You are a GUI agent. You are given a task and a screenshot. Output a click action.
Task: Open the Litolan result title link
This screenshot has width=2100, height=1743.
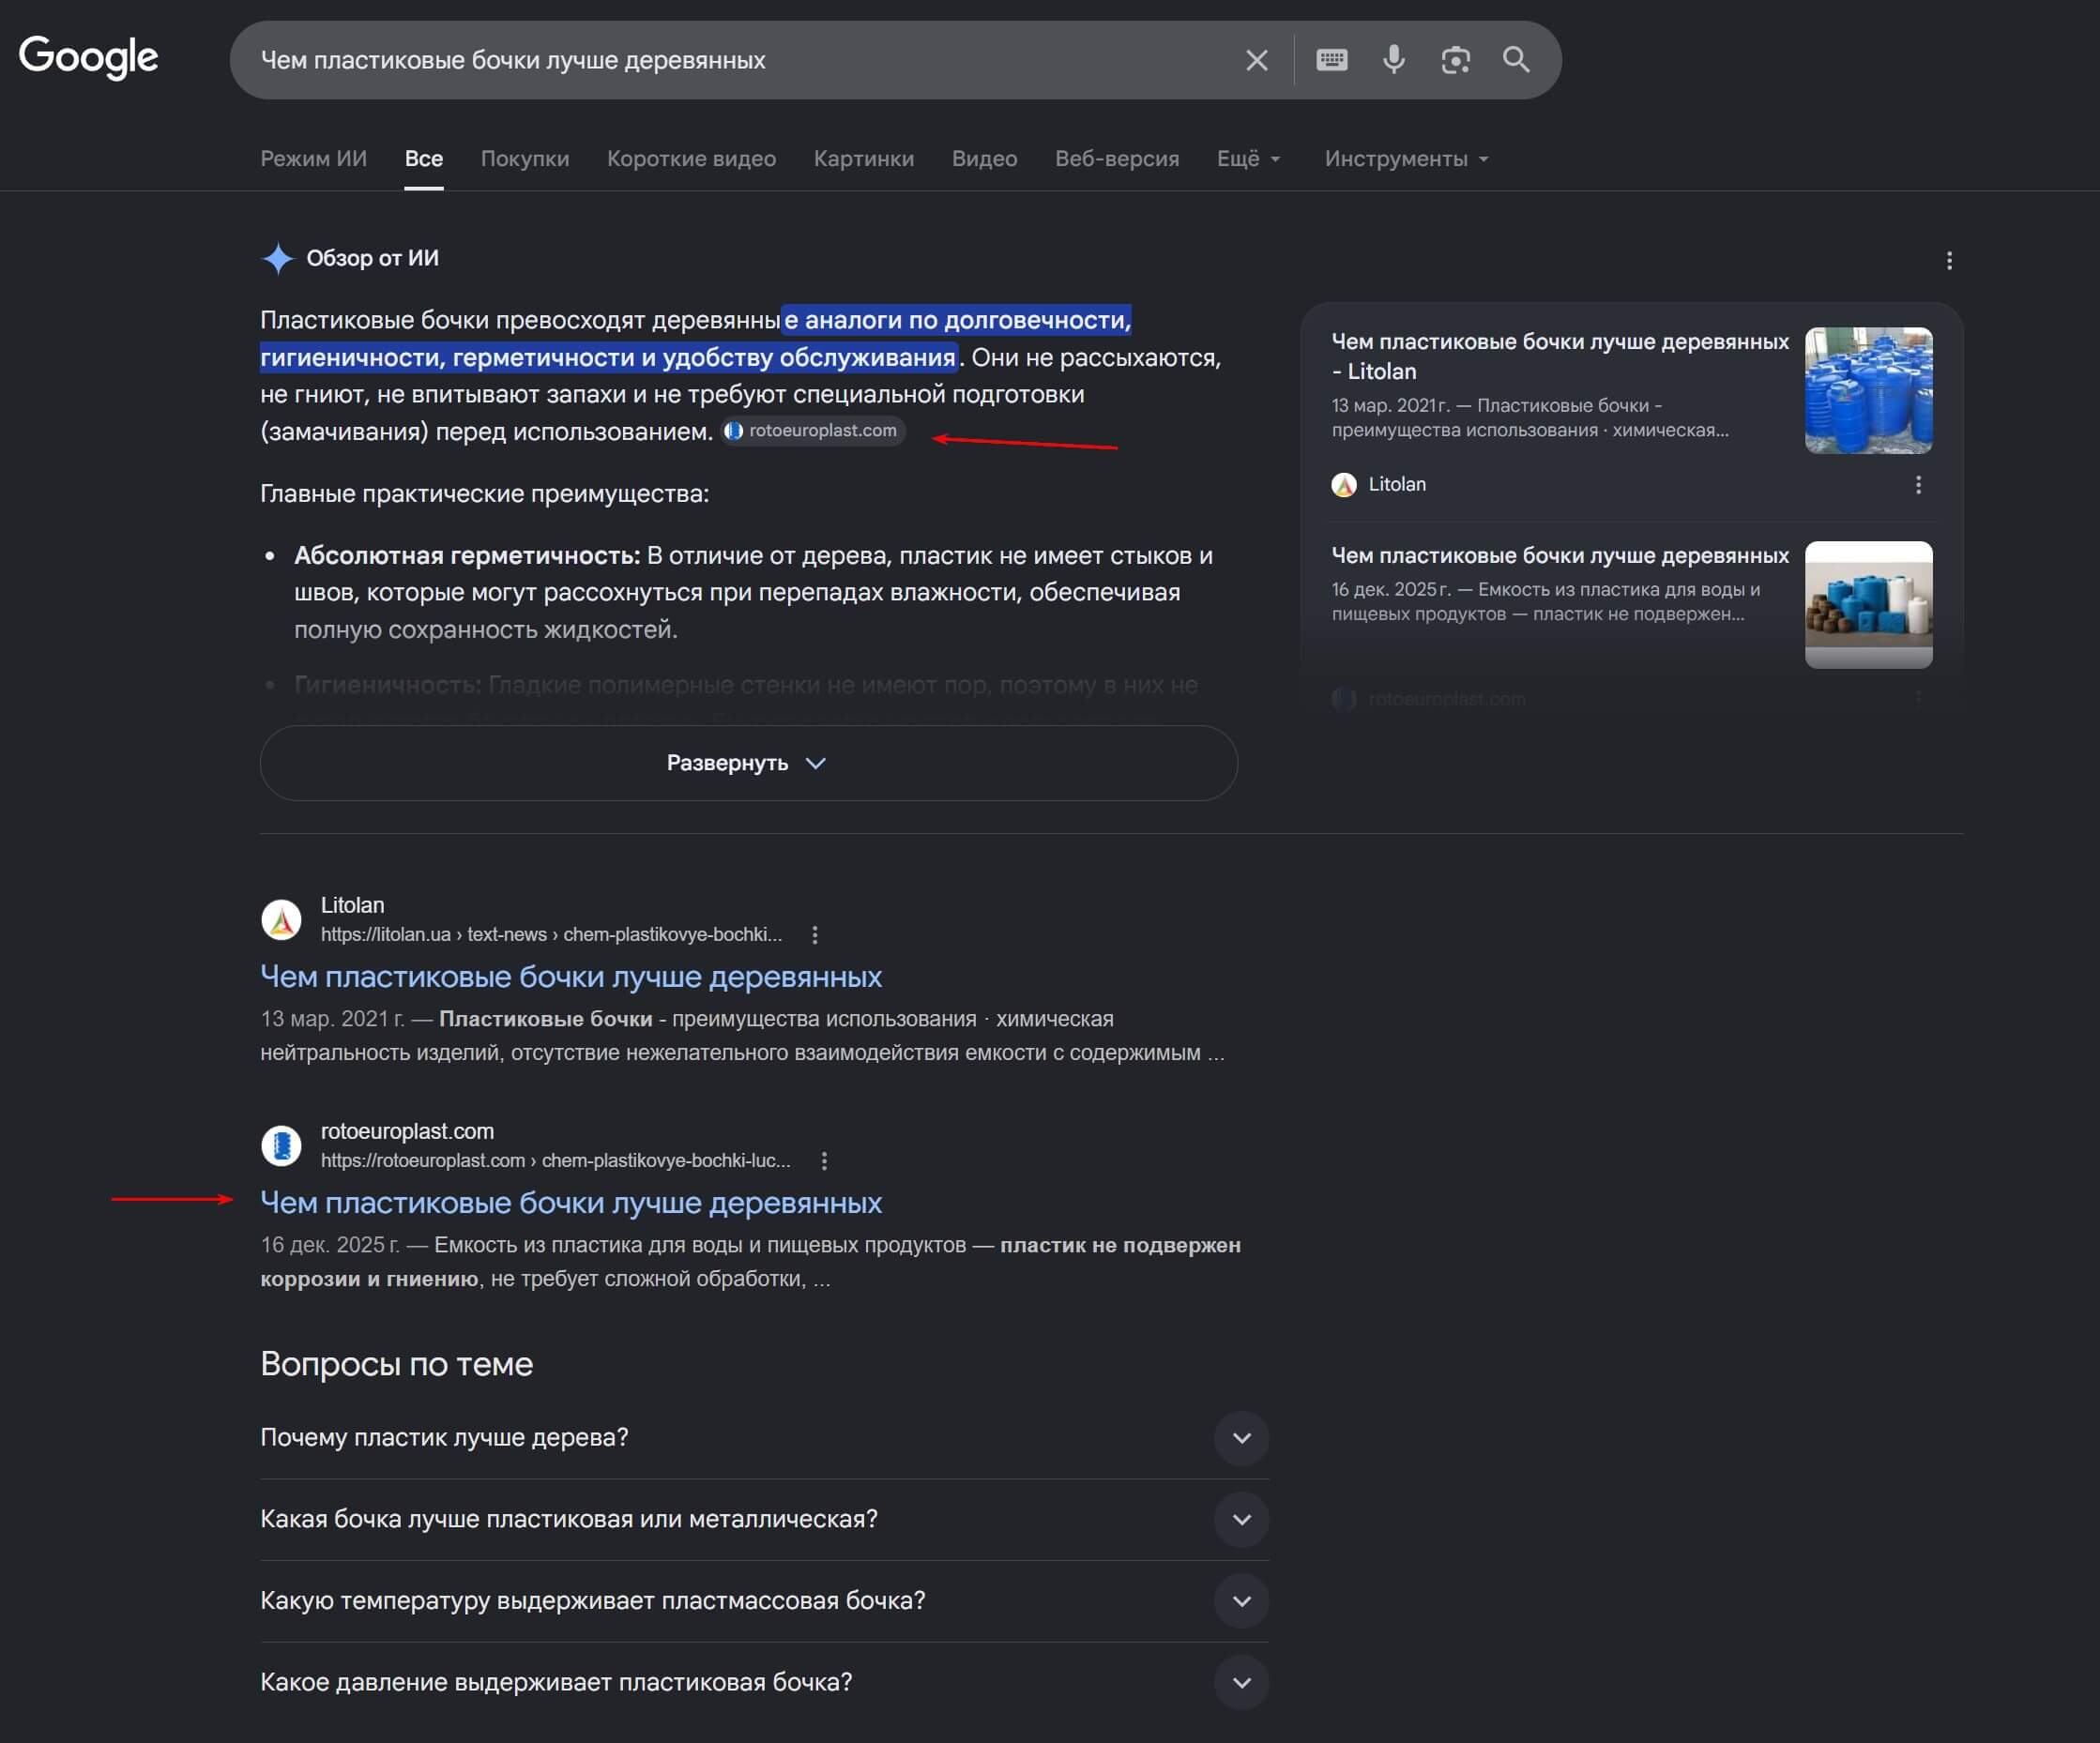pos(571,977)
